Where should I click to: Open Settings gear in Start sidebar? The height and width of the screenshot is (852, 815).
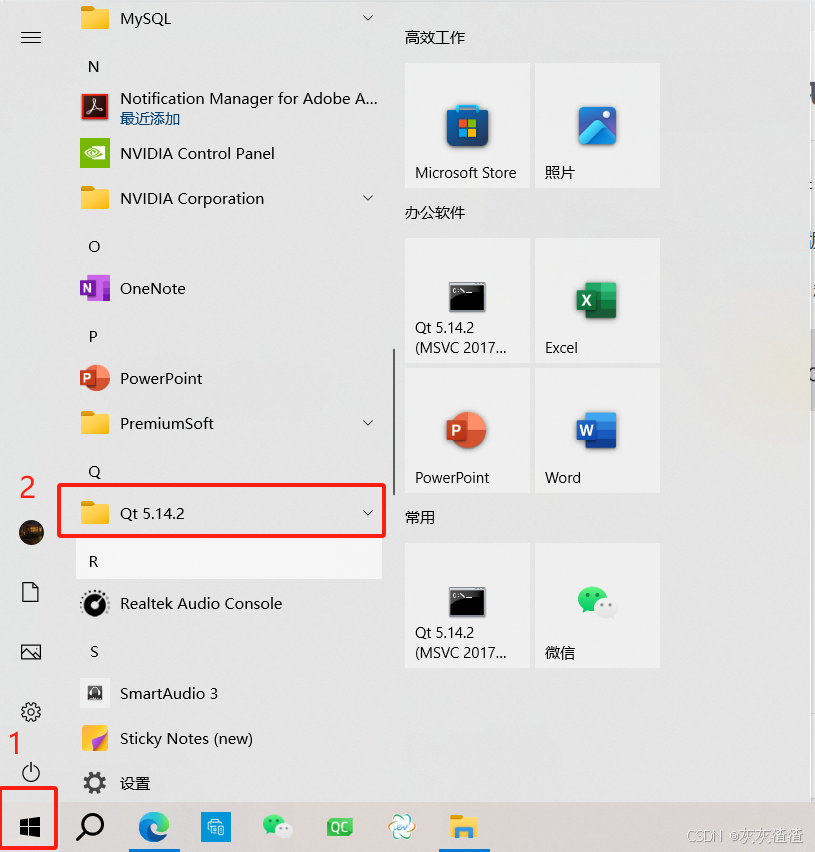(x=31, y=712)
